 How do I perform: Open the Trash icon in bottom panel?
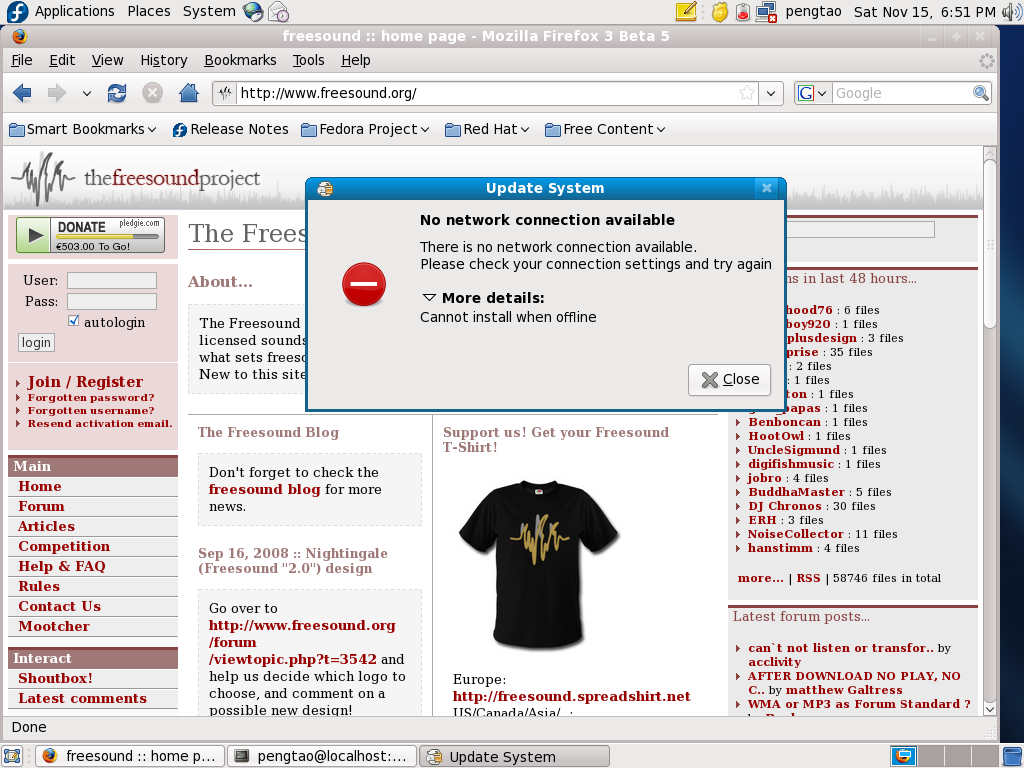(x=1012, y=756)
